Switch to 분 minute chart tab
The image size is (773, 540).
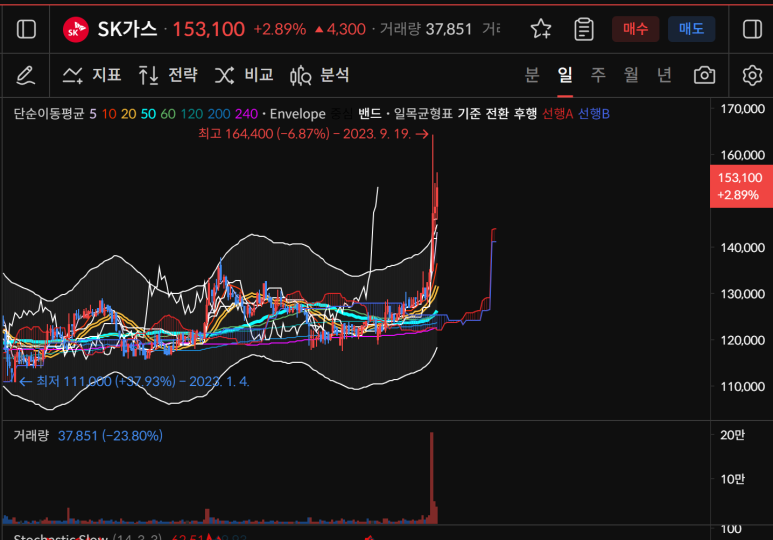tap(531, 75)
